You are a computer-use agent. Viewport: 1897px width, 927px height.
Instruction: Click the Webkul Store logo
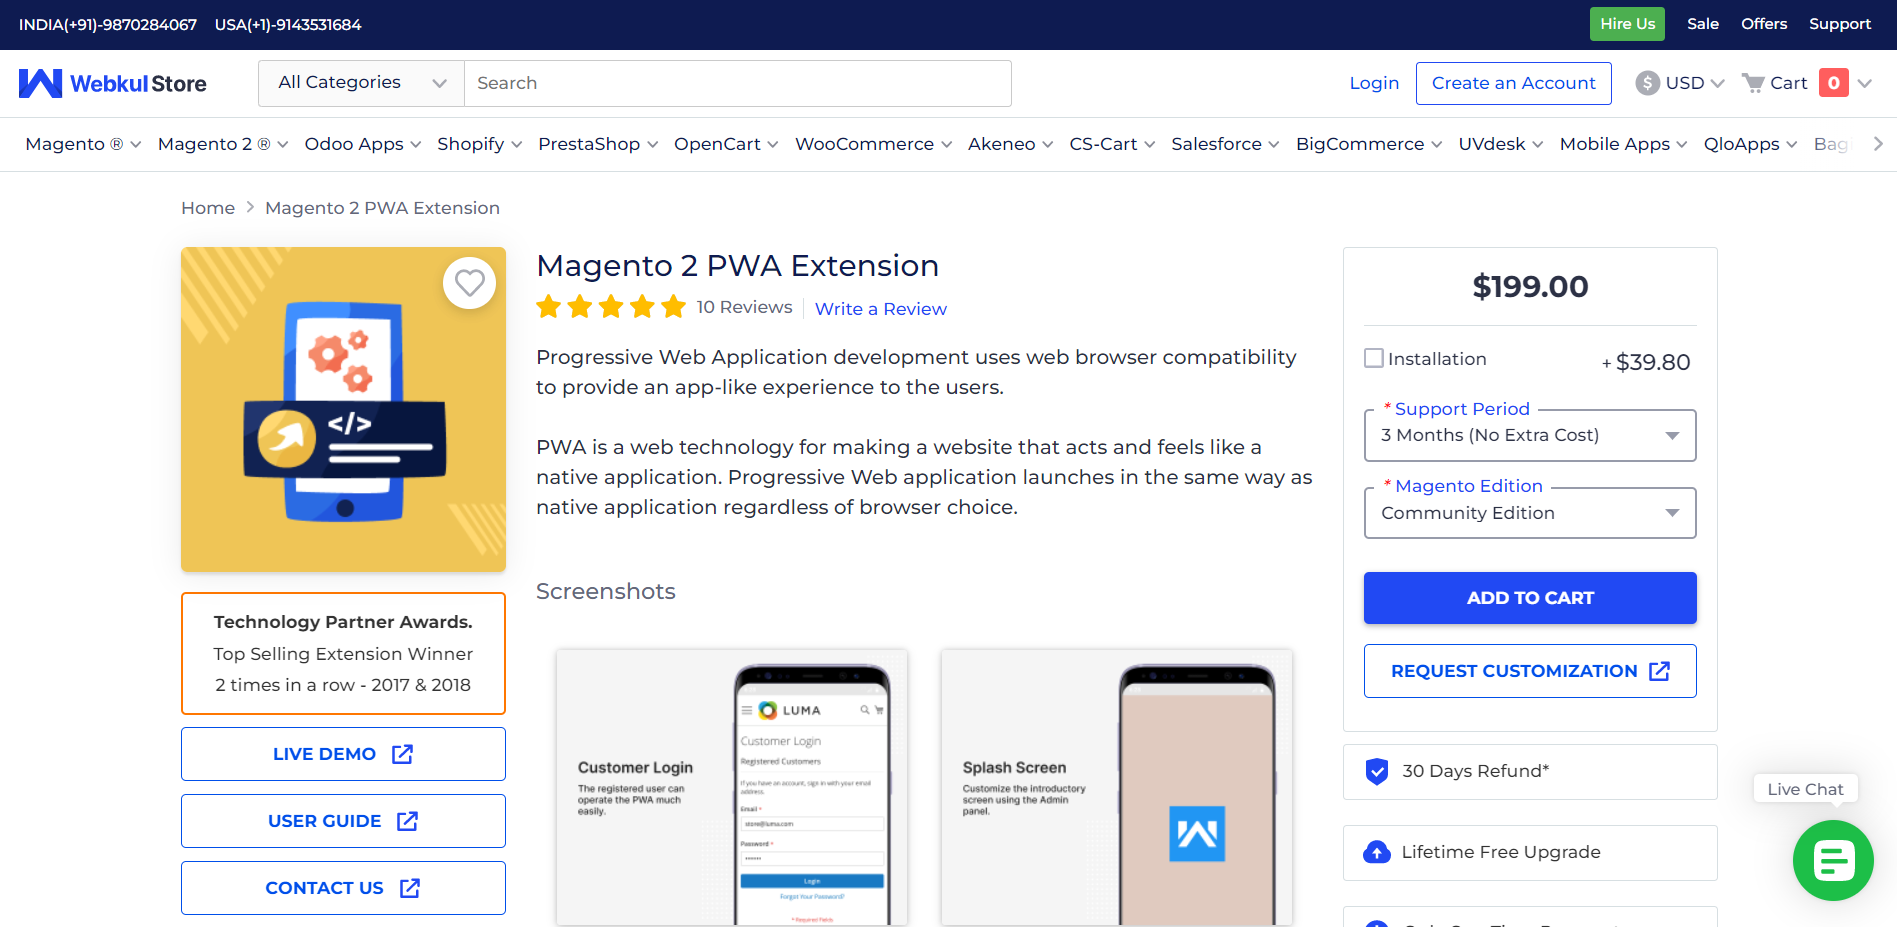113,83
